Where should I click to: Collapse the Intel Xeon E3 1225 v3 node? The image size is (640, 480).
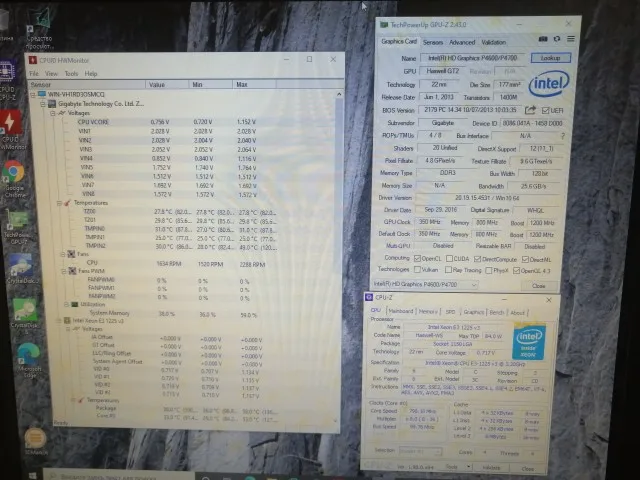pyautogui.click(x=59, y=321)
